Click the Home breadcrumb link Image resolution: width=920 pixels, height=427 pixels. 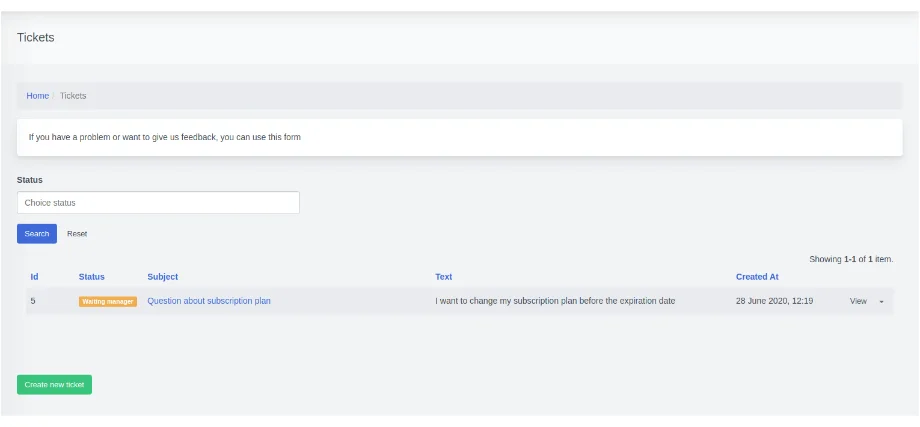[x=37, y=96]
